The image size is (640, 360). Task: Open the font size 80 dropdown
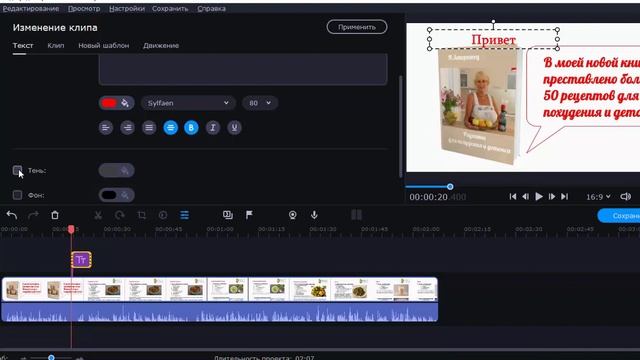point(260,103)
